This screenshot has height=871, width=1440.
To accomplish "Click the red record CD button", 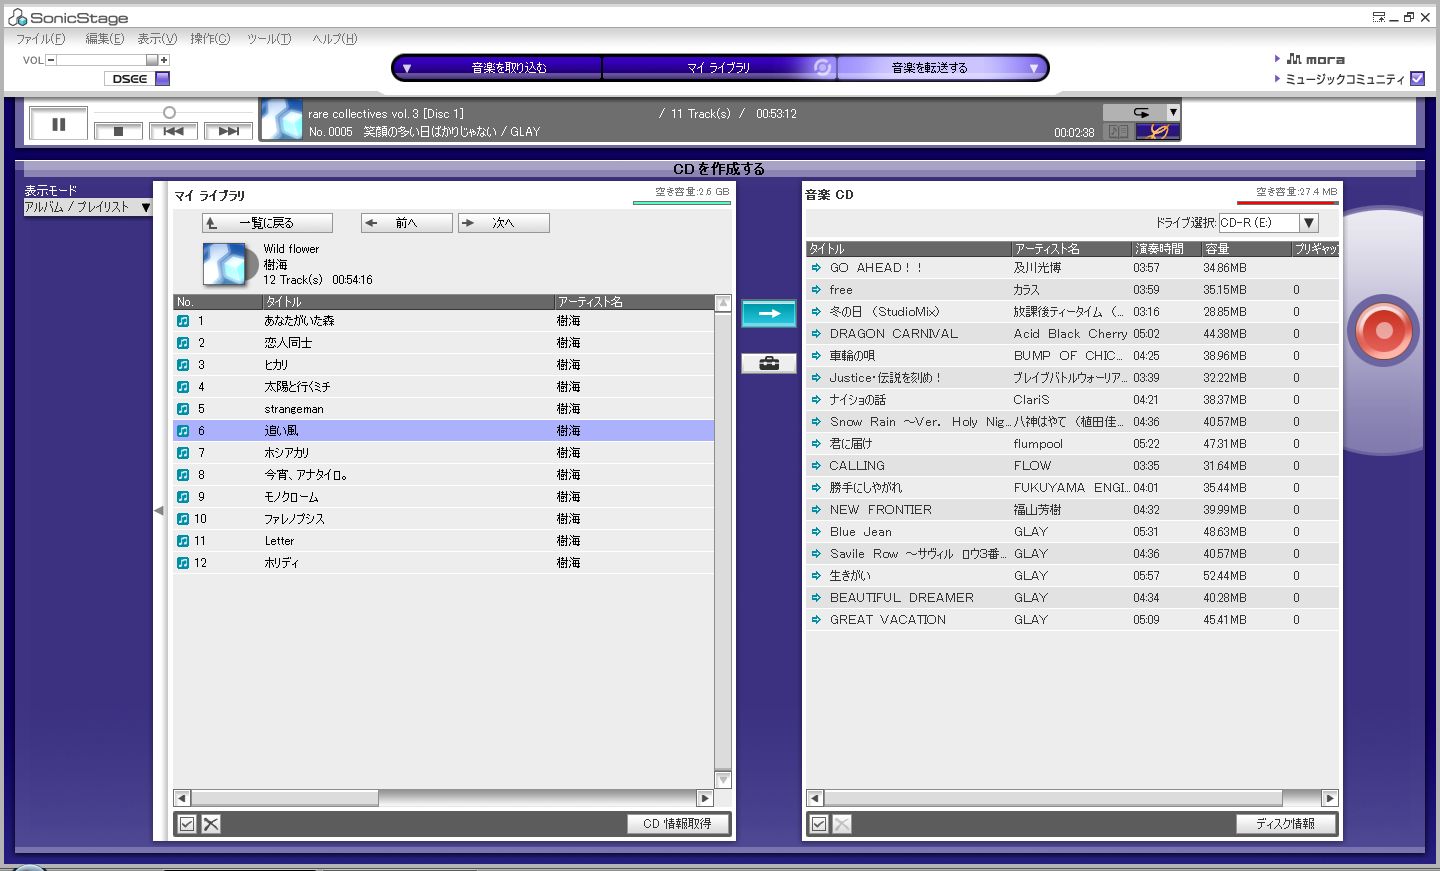I will tap(1383, 330).
